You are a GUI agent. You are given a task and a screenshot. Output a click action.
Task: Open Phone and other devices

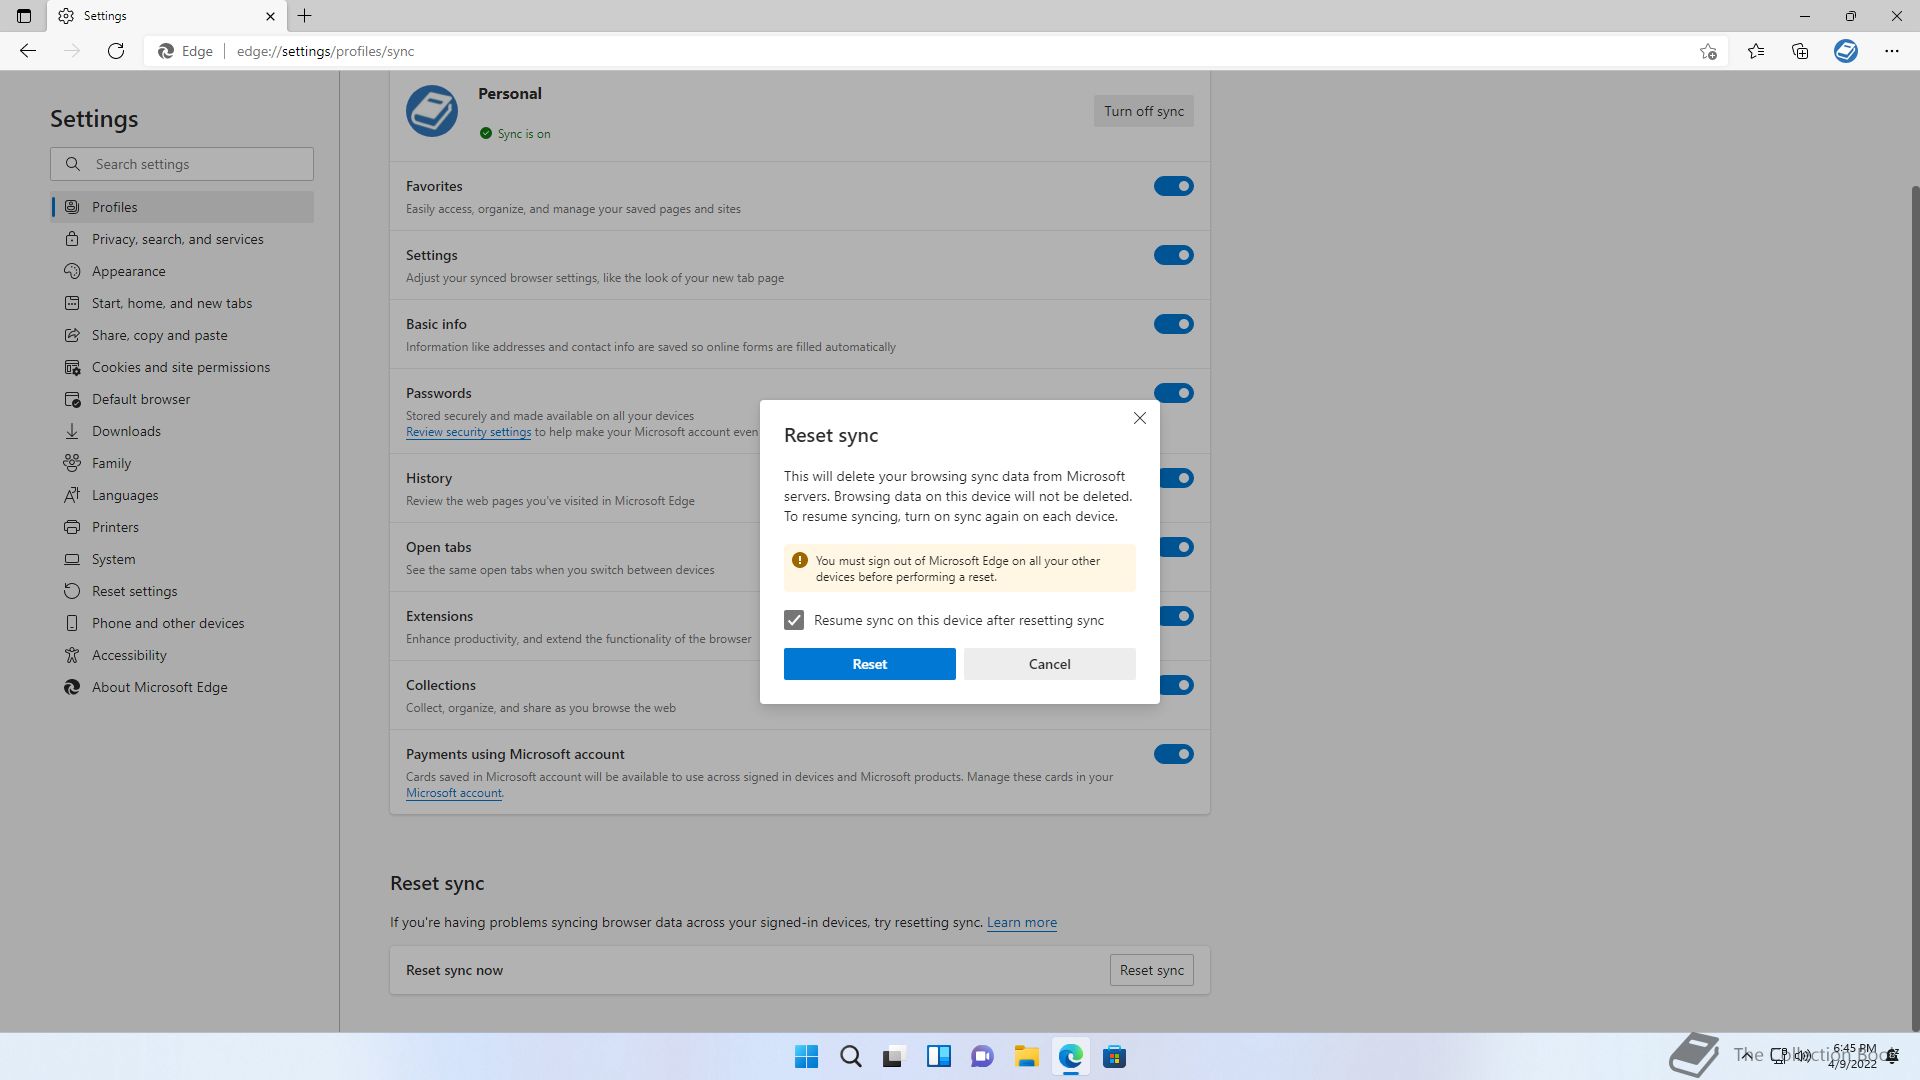tap(182, 623)
